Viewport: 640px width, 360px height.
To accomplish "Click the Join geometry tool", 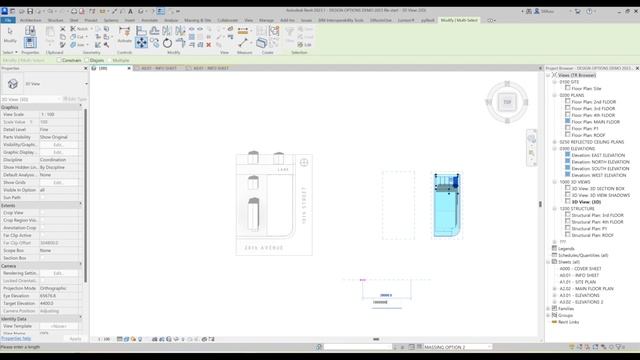I will point(78,45).
